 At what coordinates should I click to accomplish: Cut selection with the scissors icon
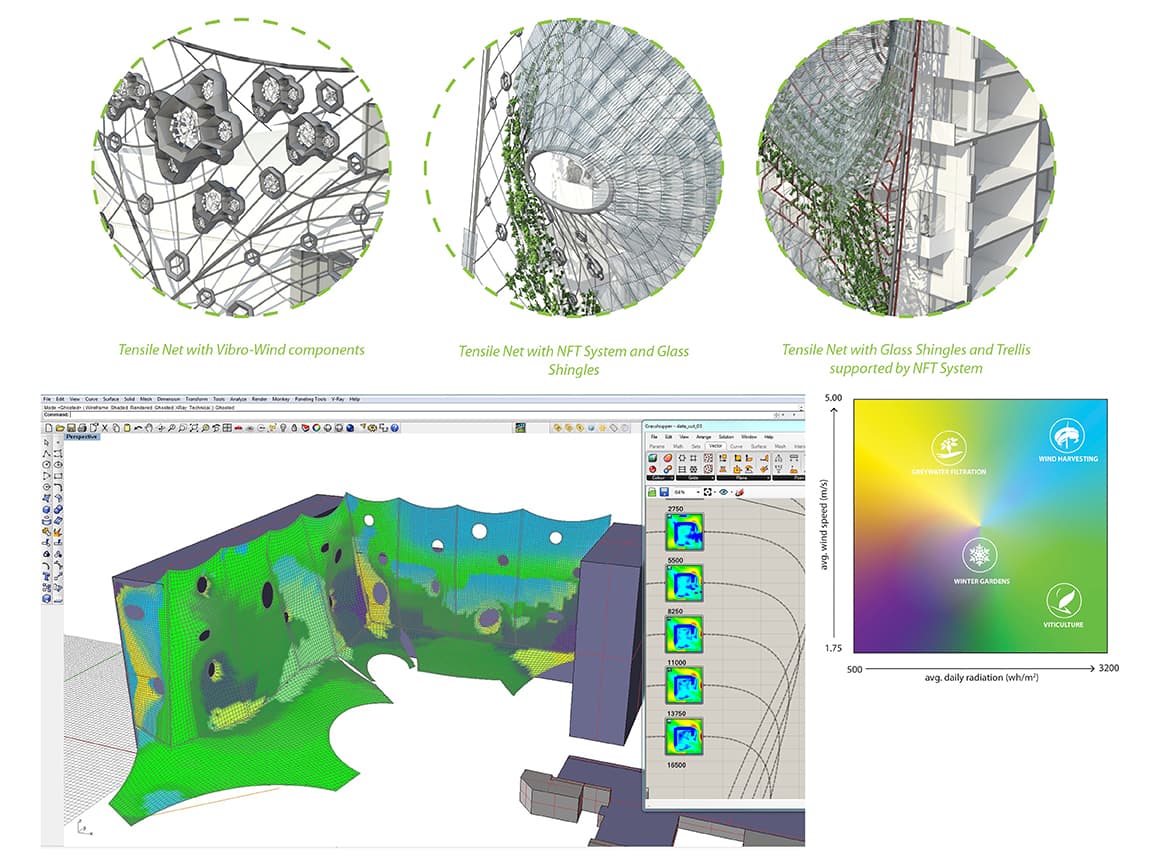104,428
